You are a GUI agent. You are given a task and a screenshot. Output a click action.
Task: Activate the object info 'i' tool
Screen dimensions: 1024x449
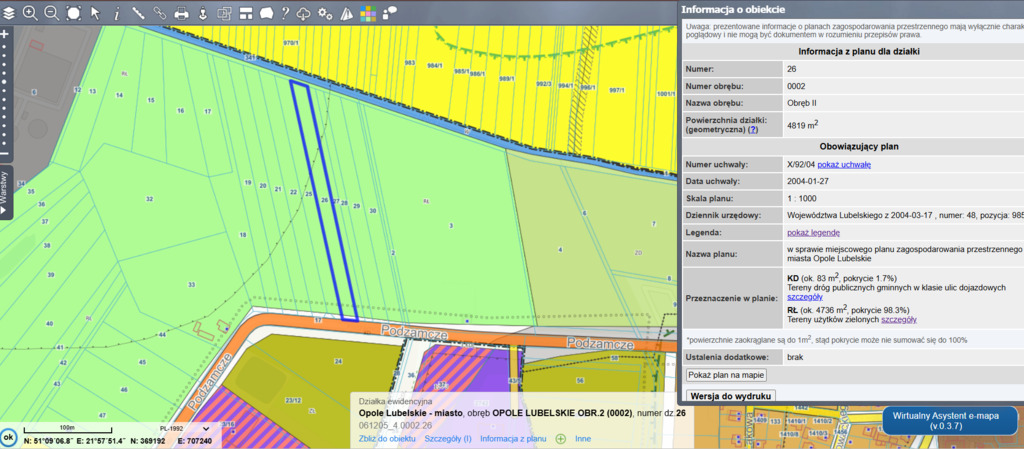coord(116,13)
